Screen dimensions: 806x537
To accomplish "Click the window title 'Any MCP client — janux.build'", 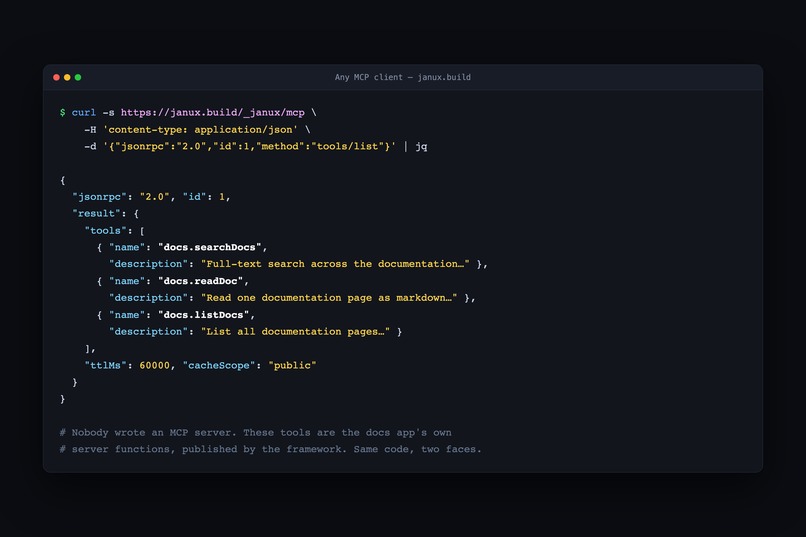I will tap(402, 77).
